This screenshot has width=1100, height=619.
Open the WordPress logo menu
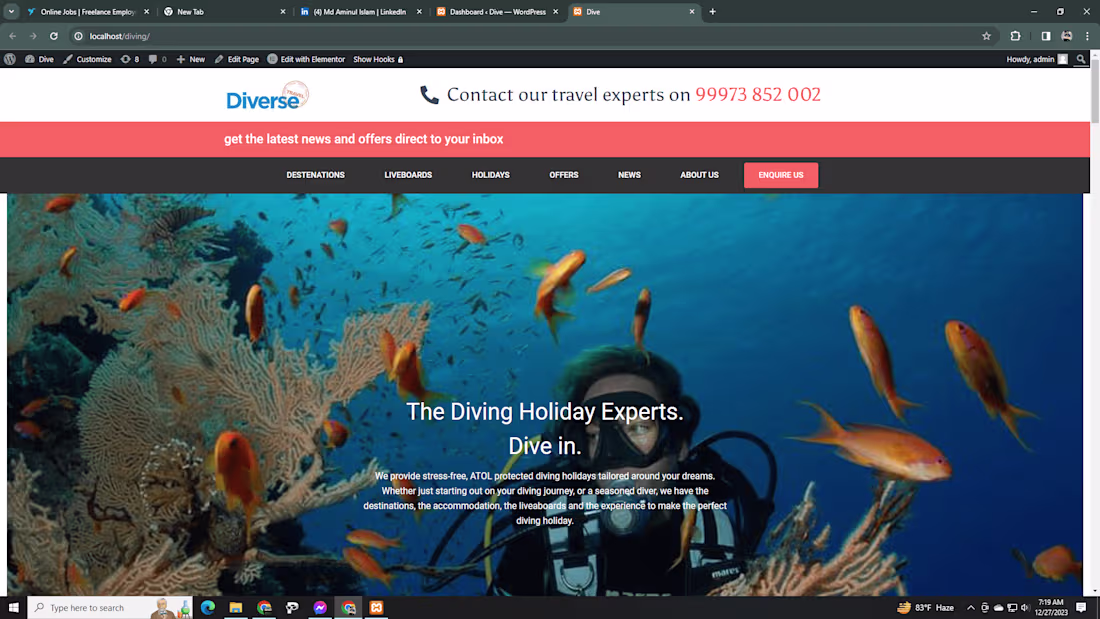(10, 59)
